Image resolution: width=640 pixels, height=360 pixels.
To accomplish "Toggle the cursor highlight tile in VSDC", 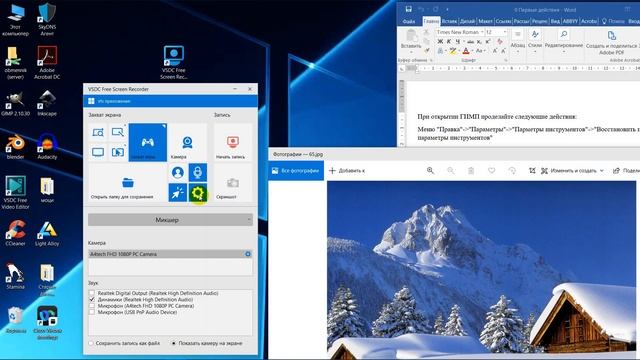I will 178,193.
